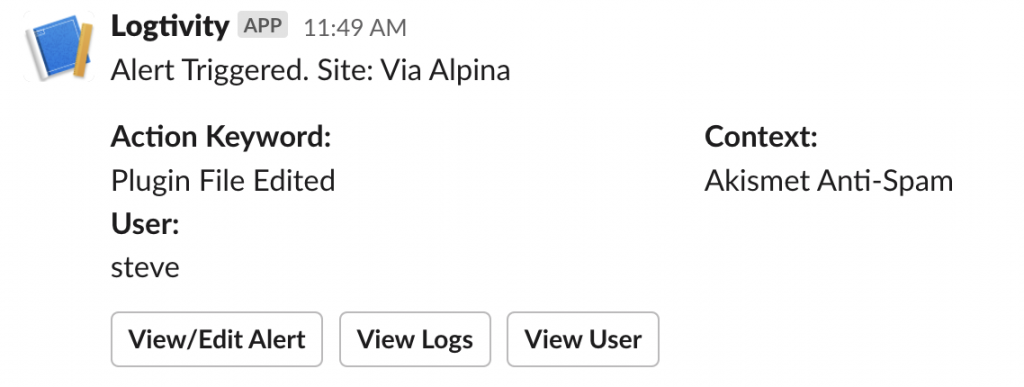Click the View/Edit Alert button

[x=217, y=339]
